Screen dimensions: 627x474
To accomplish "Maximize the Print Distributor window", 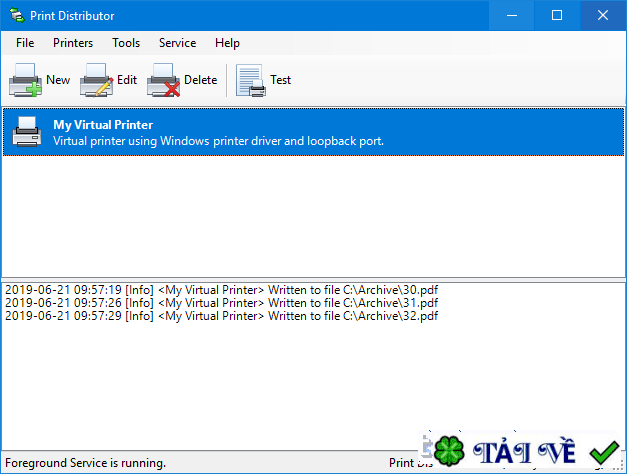I will tap(557, 16).
